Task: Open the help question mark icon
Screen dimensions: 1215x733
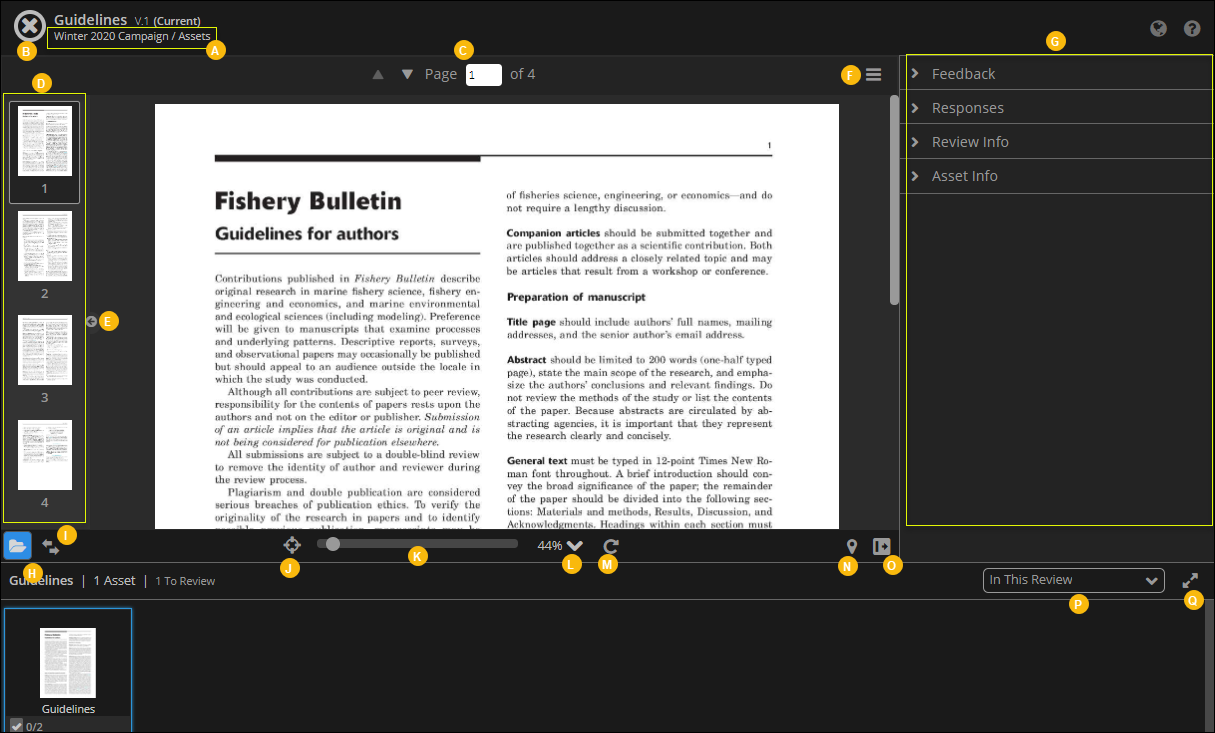Action: point(1192,29)
